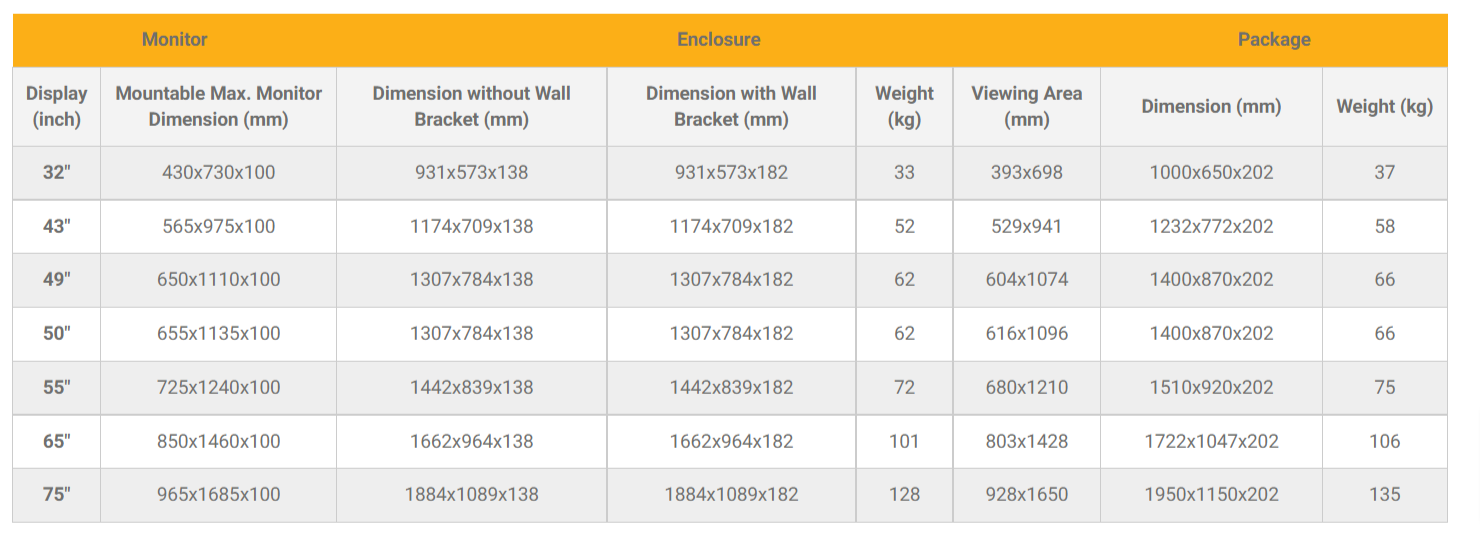Select the Viewing Area (mm) header
This screenshot has width=1480, height=543.
(x=1026, y=106)
